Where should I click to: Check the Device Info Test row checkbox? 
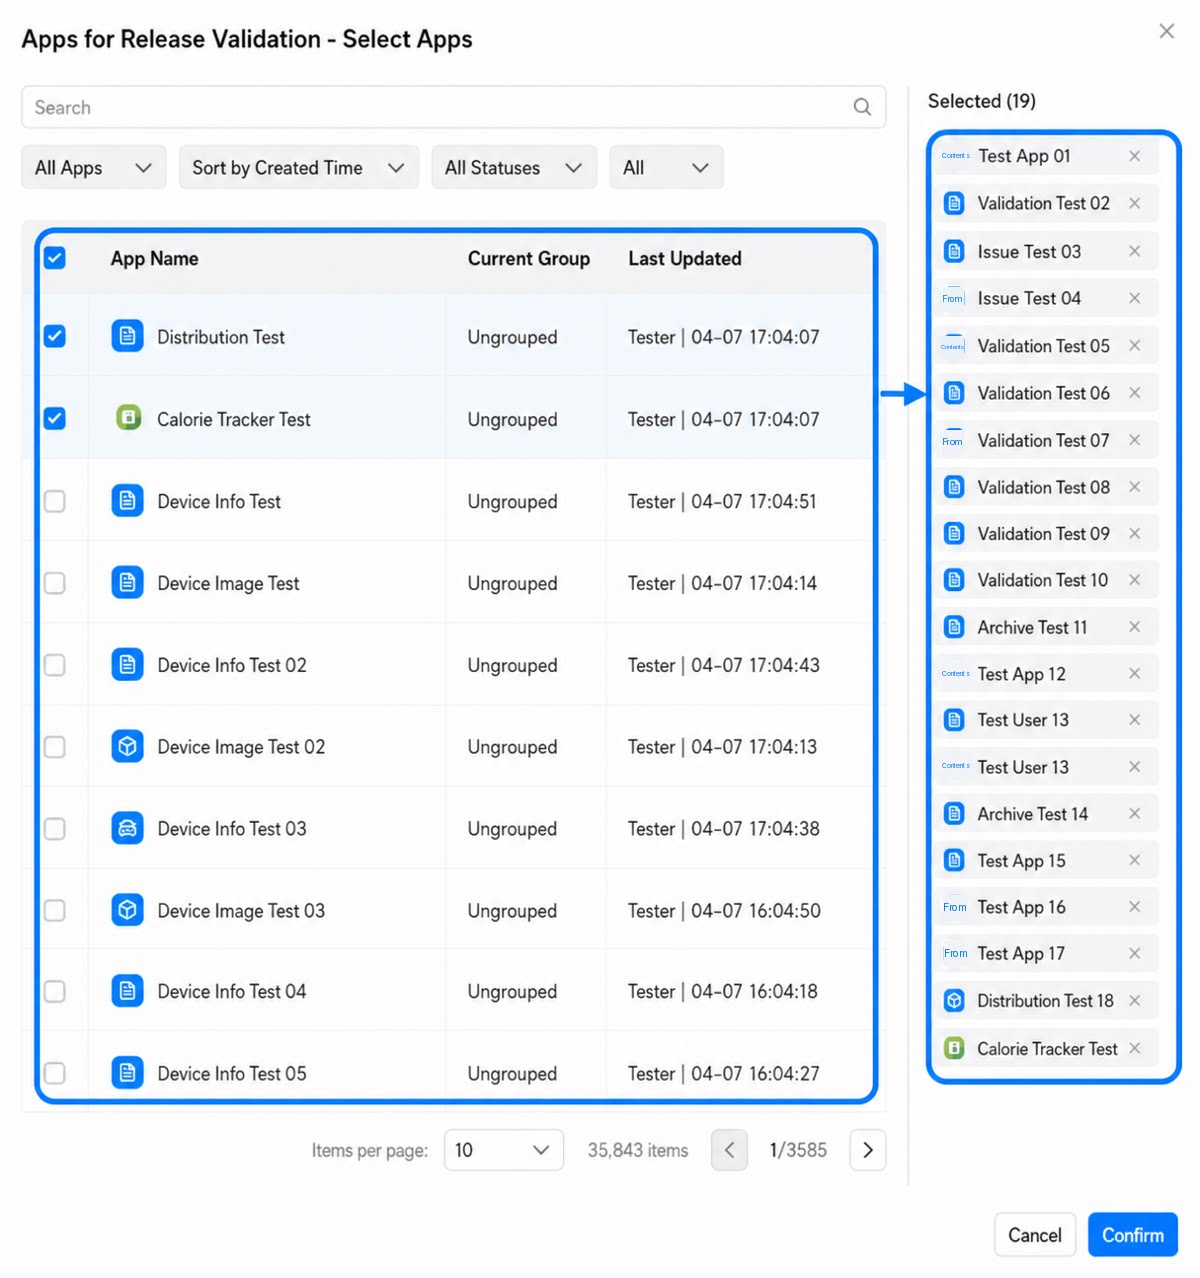point(55,501)
